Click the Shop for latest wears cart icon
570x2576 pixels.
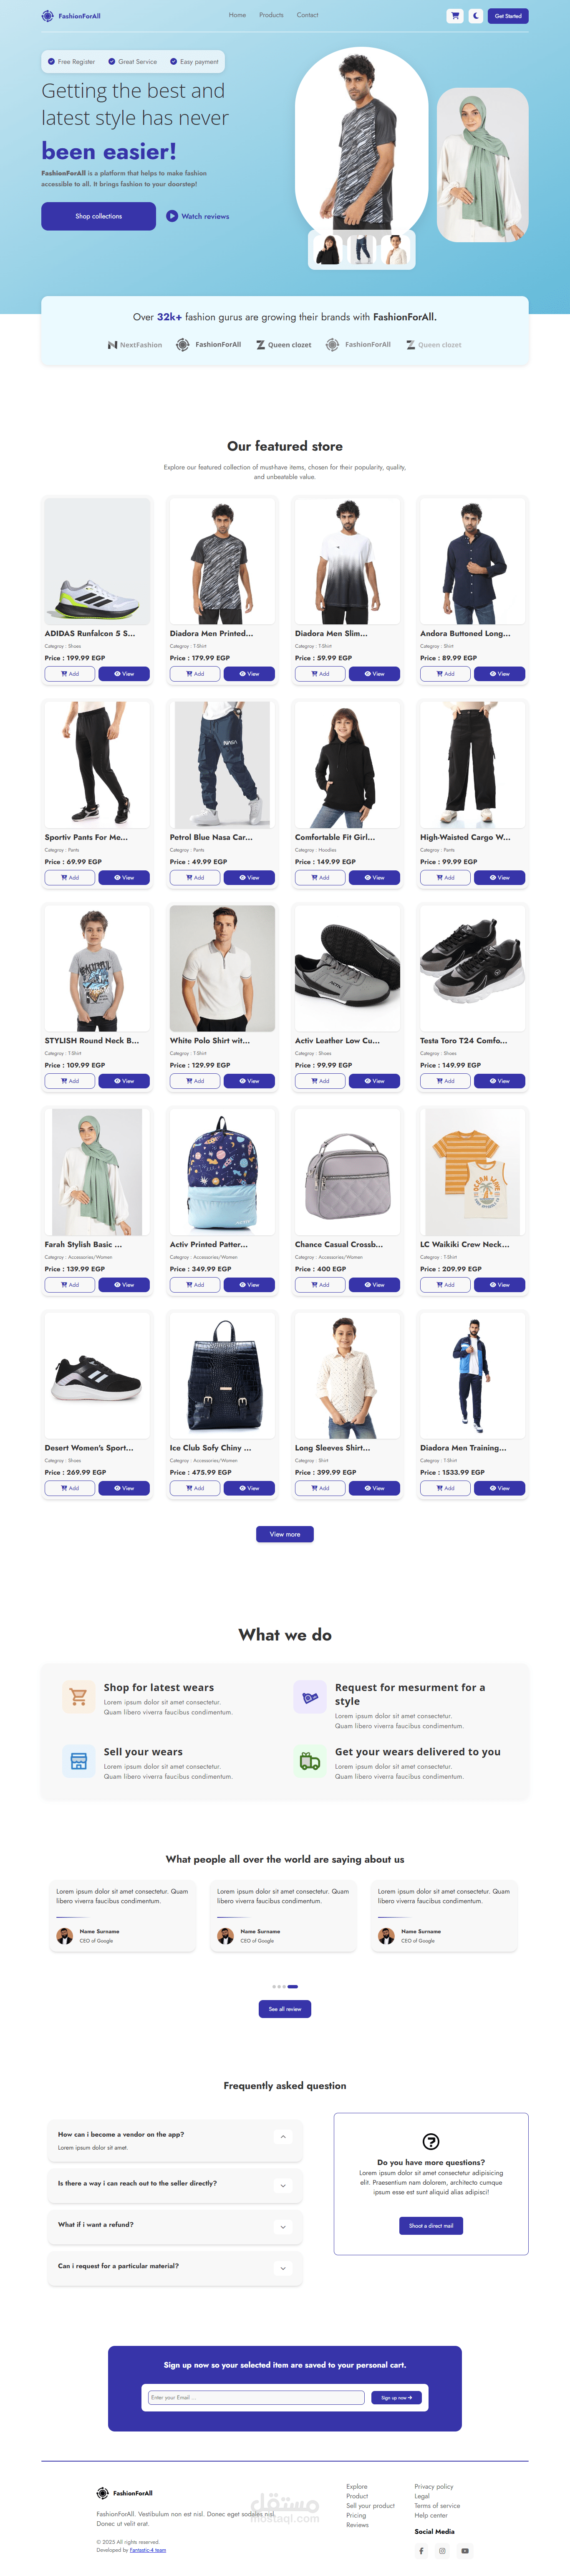coord(78,1697)
